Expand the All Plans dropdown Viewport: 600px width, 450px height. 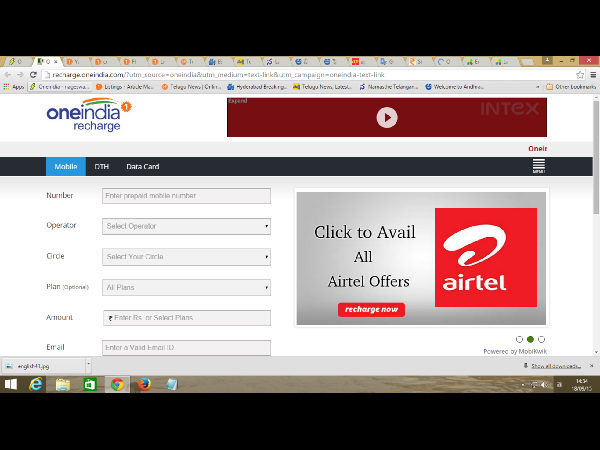186,287
